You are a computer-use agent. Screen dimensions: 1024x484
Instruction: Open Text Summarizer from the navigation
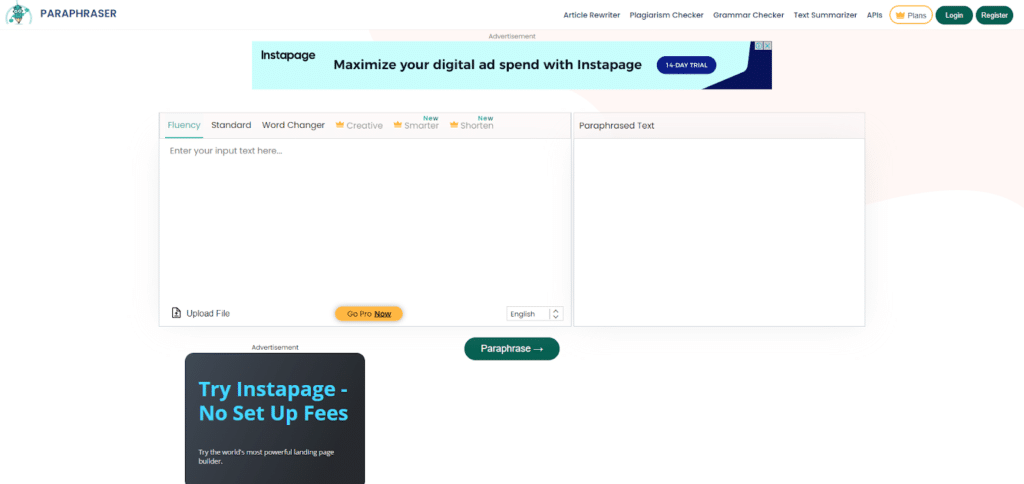click(x=825, y=15)
